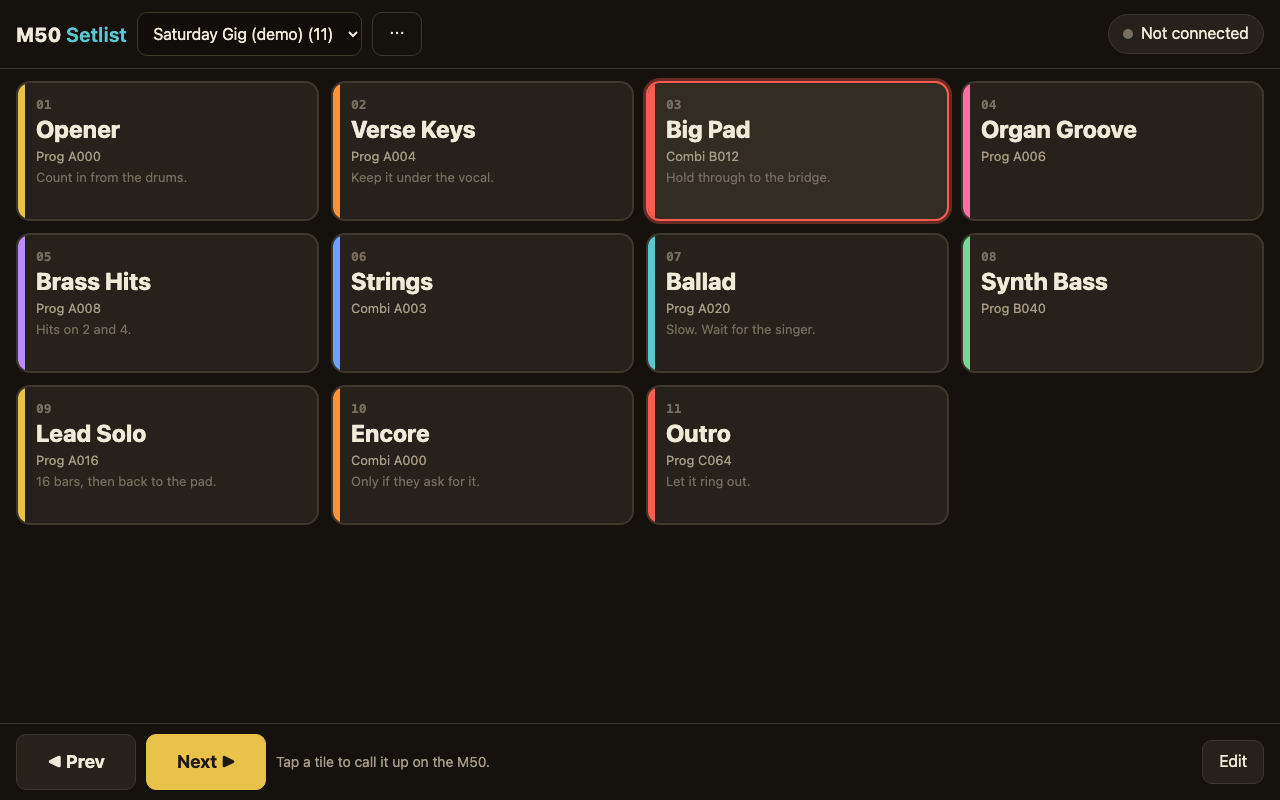This screenshot has height=800, width=1280.
Task: Select the Synth Bass tile
Action: 1112,303
